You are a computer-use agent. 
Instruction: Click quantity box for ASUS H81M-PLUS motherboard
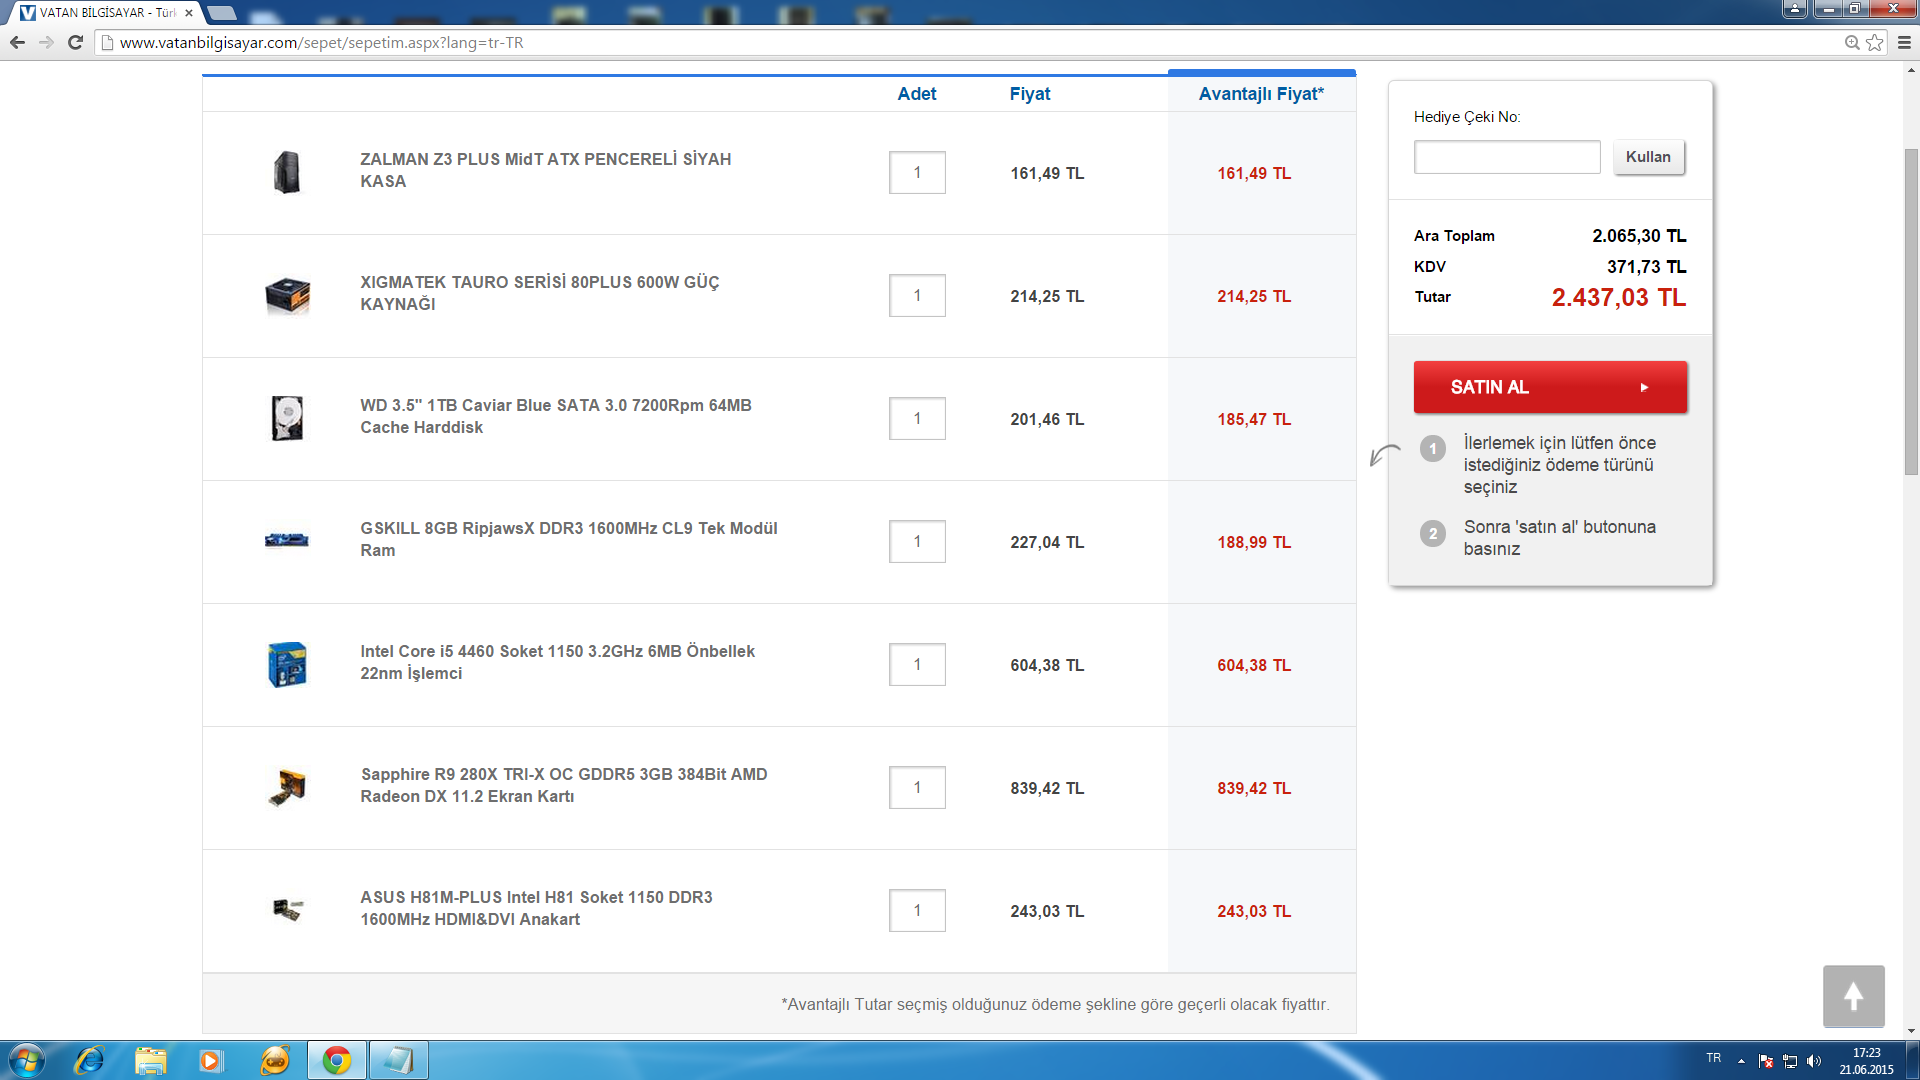point(916,911)
